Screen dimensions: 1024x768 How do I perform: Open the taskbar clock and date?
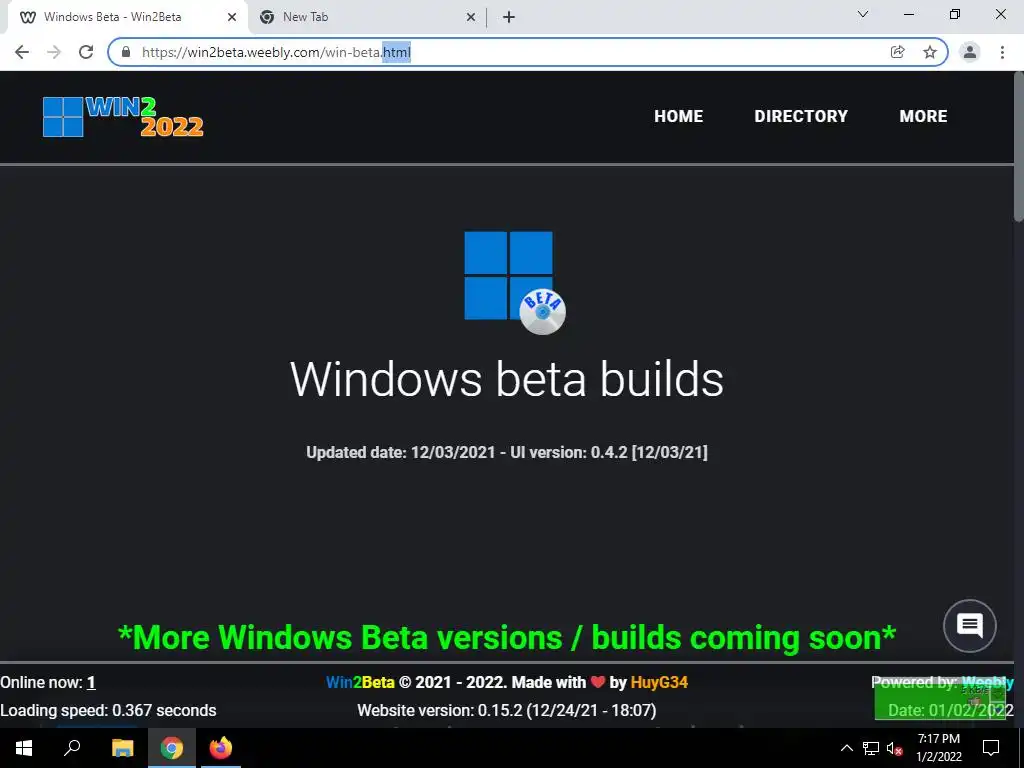[x=939, y=748]
